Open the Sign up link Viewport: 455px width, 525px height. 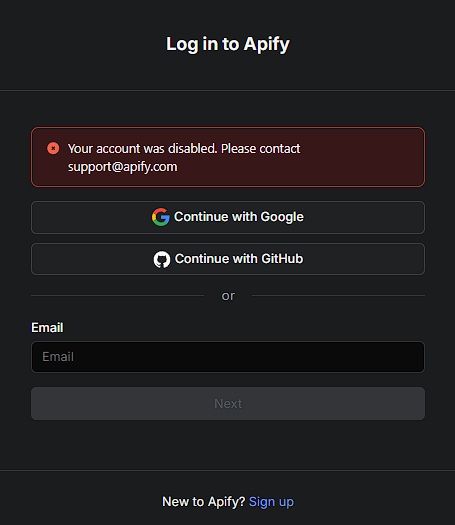click(271, 502)
